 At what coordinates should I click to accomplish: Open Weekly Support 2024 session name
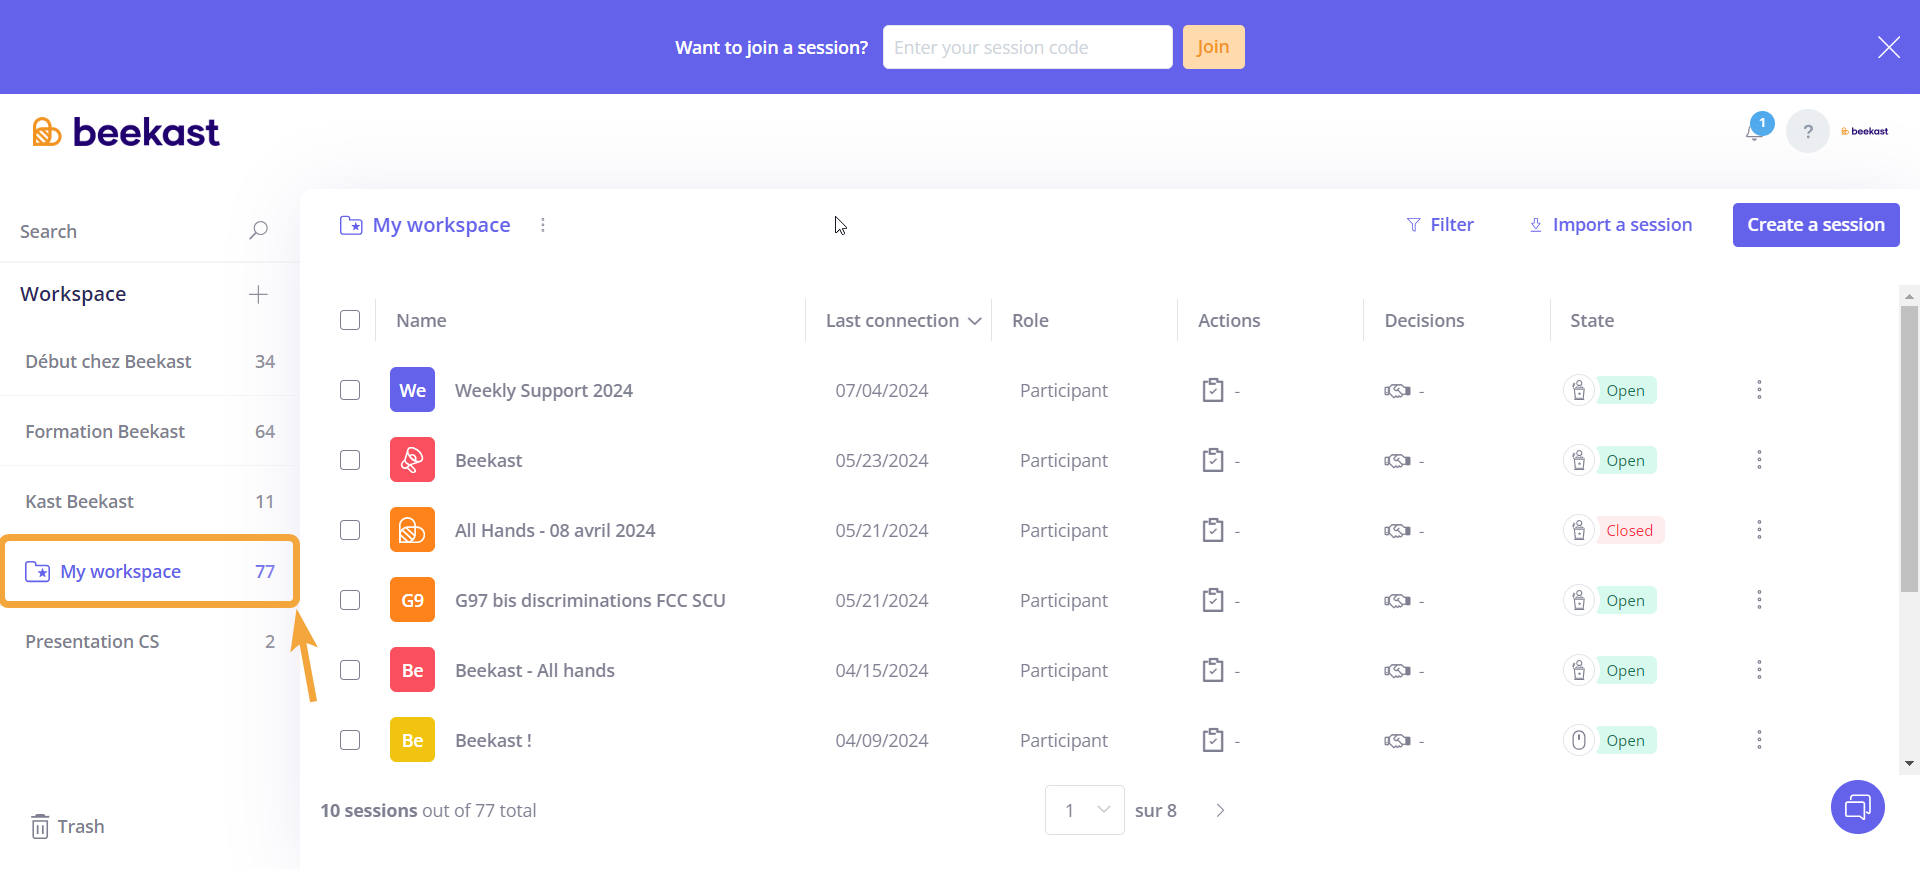pos(543,391)
